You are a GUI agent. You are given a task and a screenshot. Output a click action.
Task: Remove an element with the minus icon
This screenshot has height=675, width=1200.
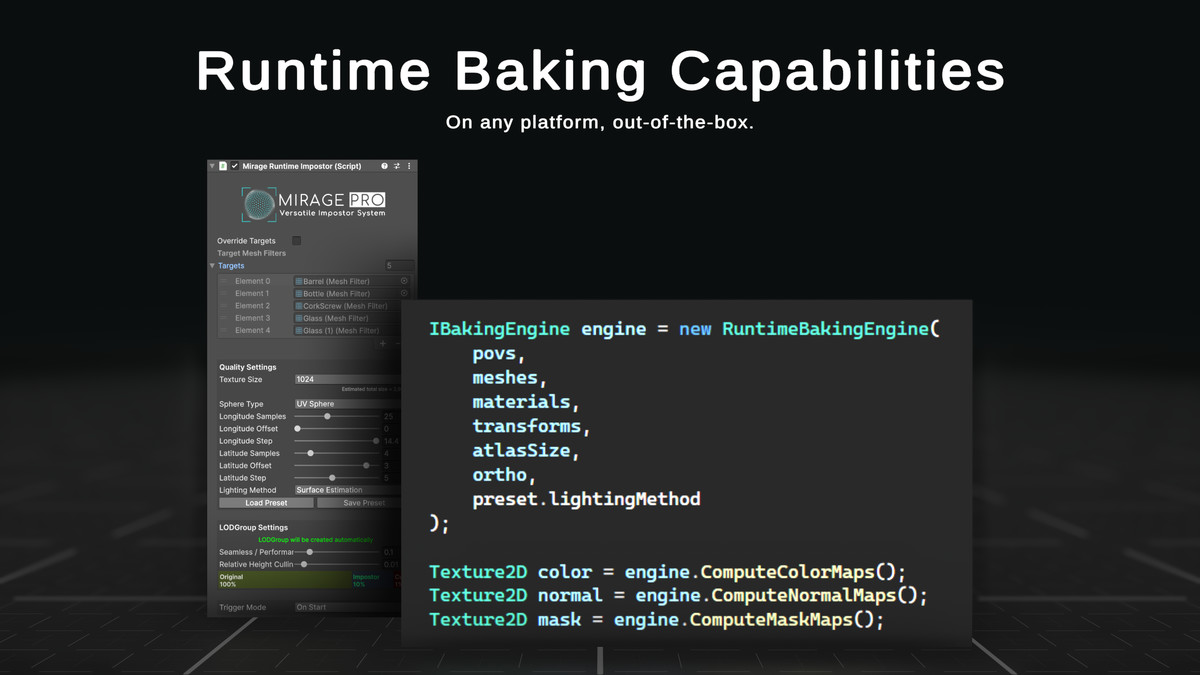(x=397, y=343)
